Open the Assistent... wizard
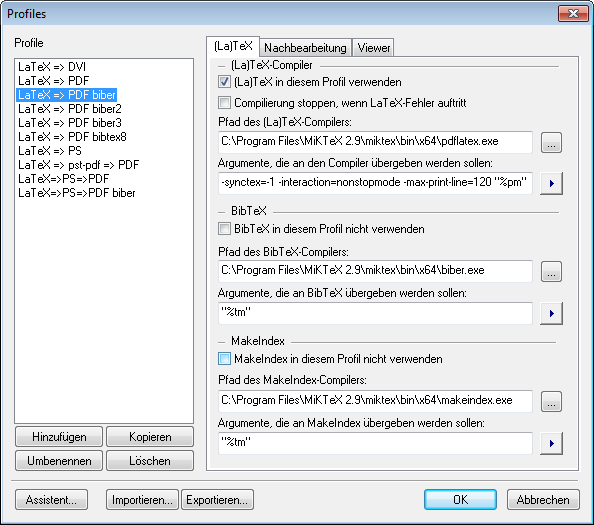 coord(52,500)
